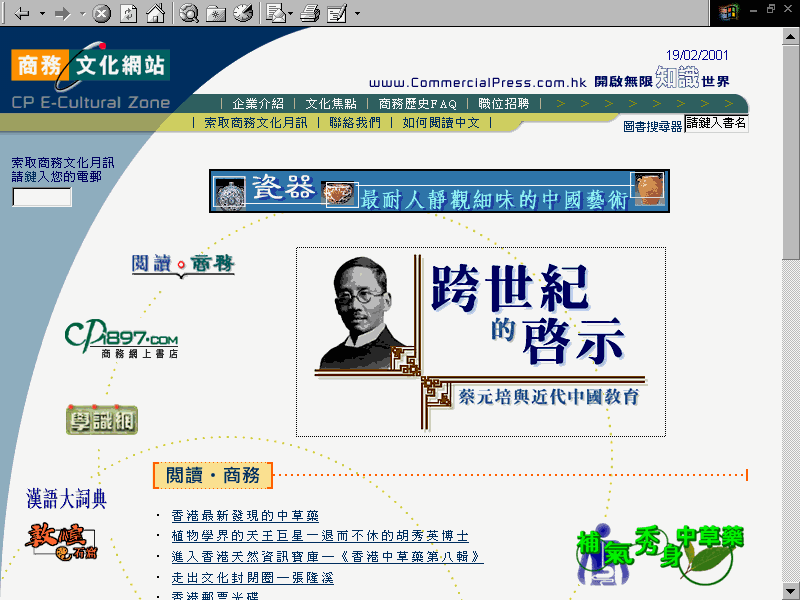Open the Favorites folder icon

coord(216,13)
